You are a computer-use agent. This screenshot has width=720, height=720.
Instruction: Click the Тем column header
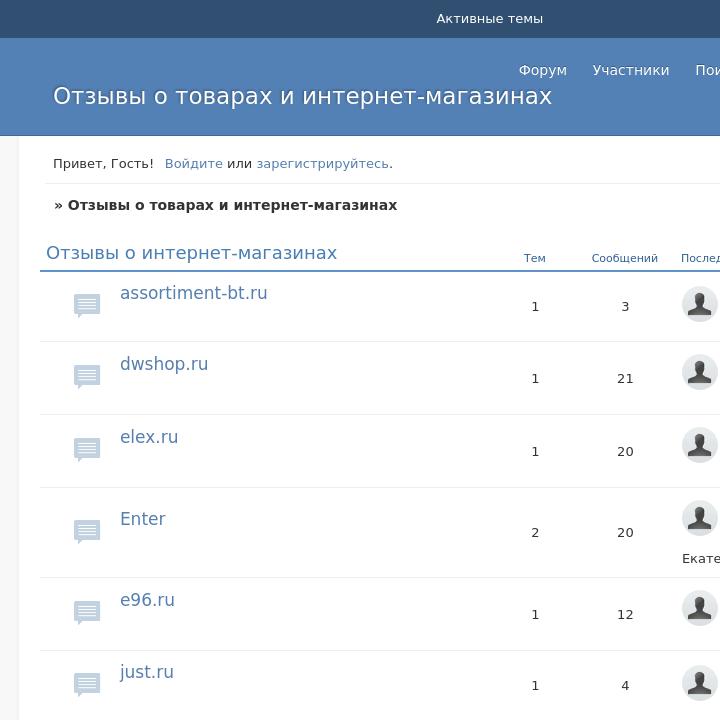click(x=535, y=259)
